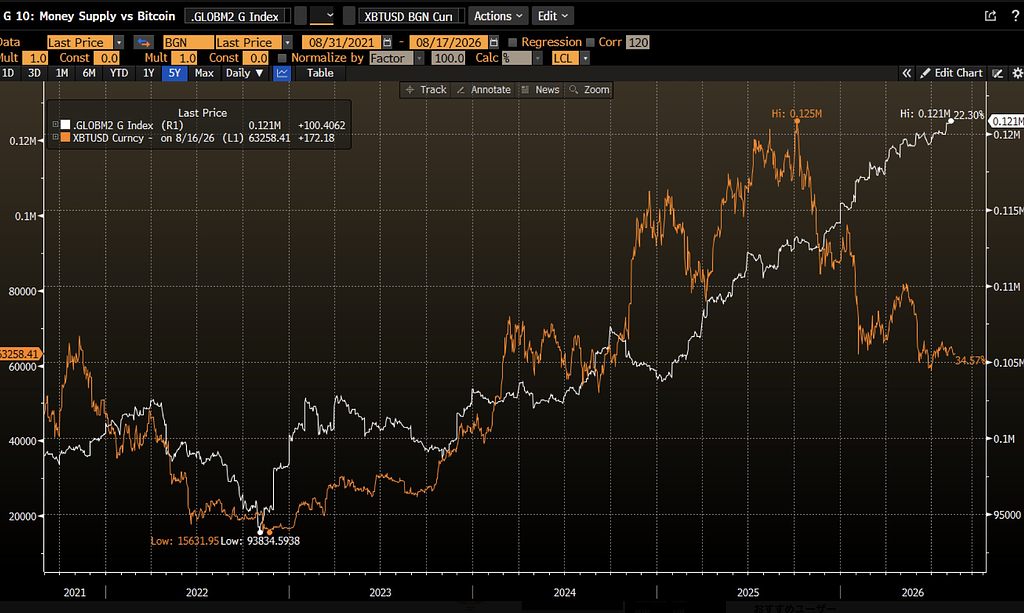Open the blank dropdown between the security fields
The width and height of the screenshot is (1024, 613).
pyautogui.click(x=321, y=16)
